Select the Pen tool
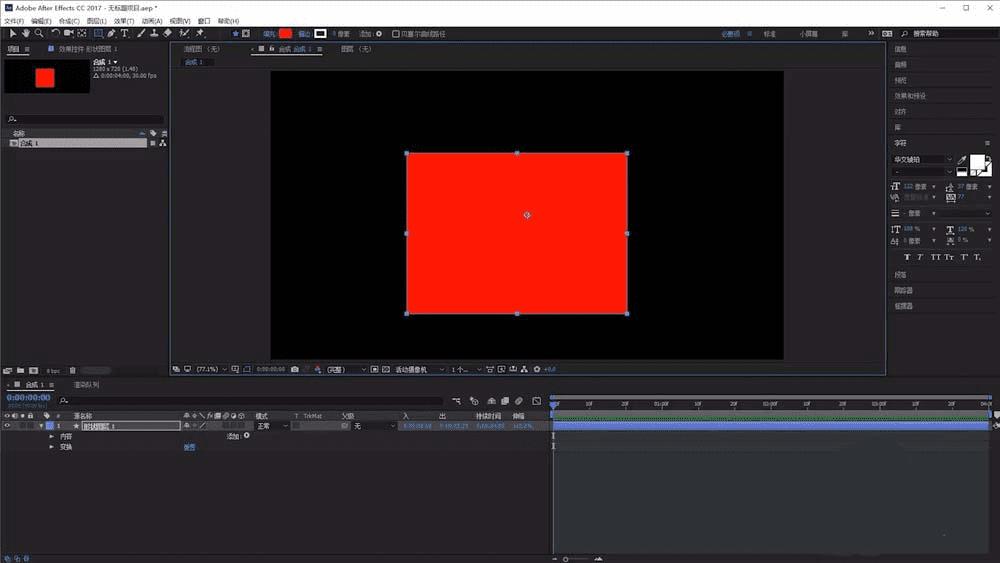The height and width of the screenshot is (563, 1000). (111, 33)
